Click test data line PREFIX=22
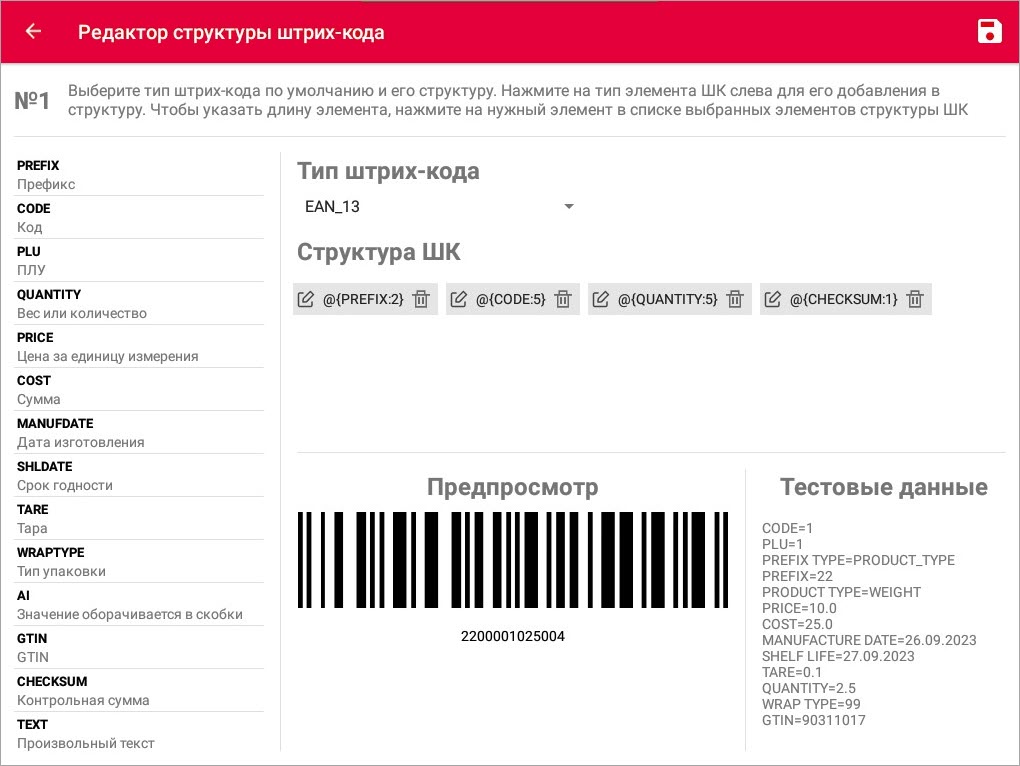Viewport: 1020px width, 766px height. 797,576
